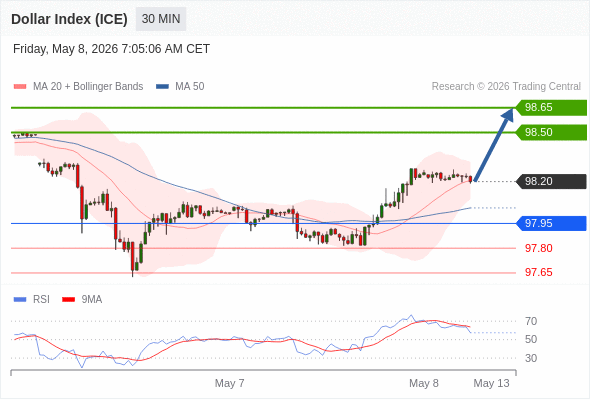The width and height of the screenshot is (590, 400).
Task: Click the May 8 date axis marker
Action: (x=424, y=383)
